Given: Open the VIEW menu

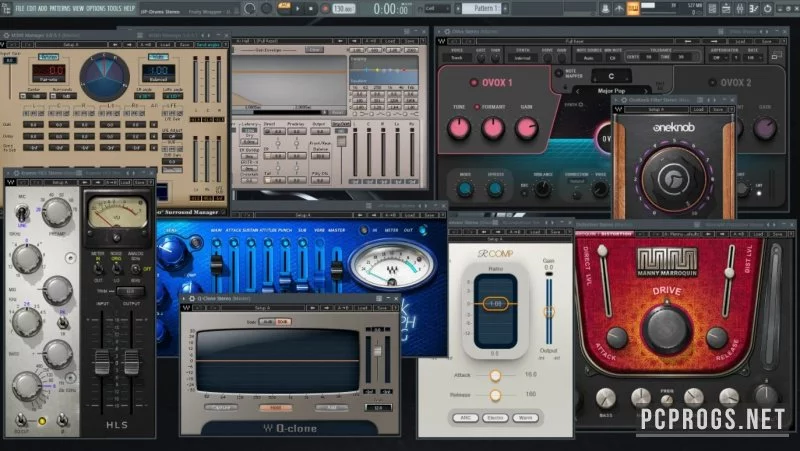Looking at the screenshot, I should [x=78, y=8].
